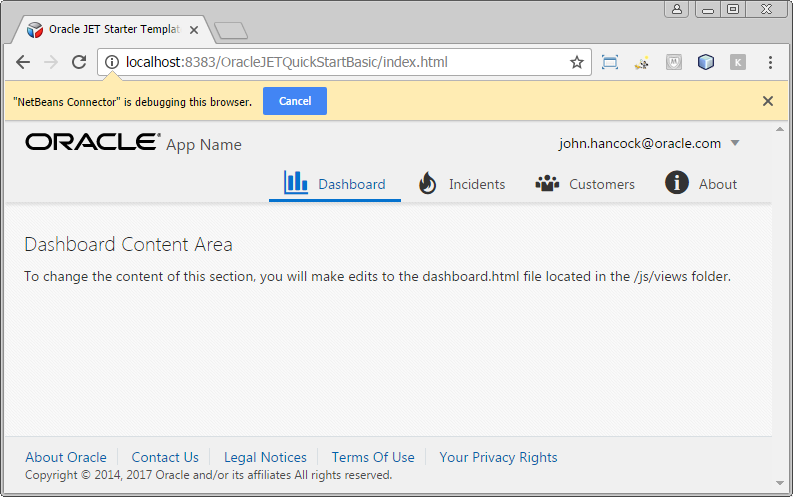Cancel NetBeans Connector debugging
Screen dimensions: 793x497
pyautogui.click(x=295, y=101)
